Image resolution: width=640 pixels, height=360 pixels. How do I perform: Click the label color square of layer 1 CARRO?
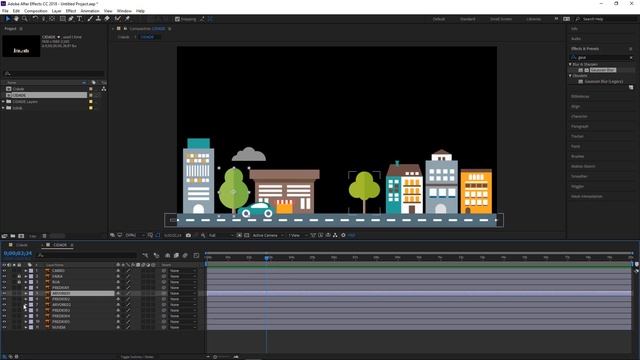click(x=31, y=271)
